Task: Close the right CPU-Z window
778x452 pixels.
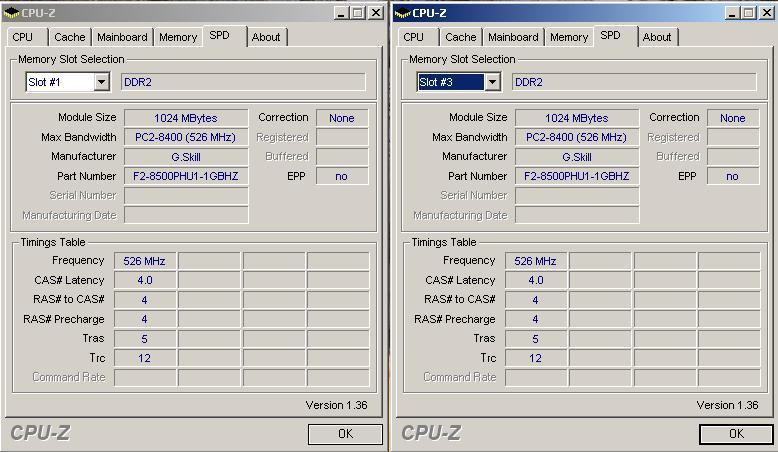Action: 768,13
